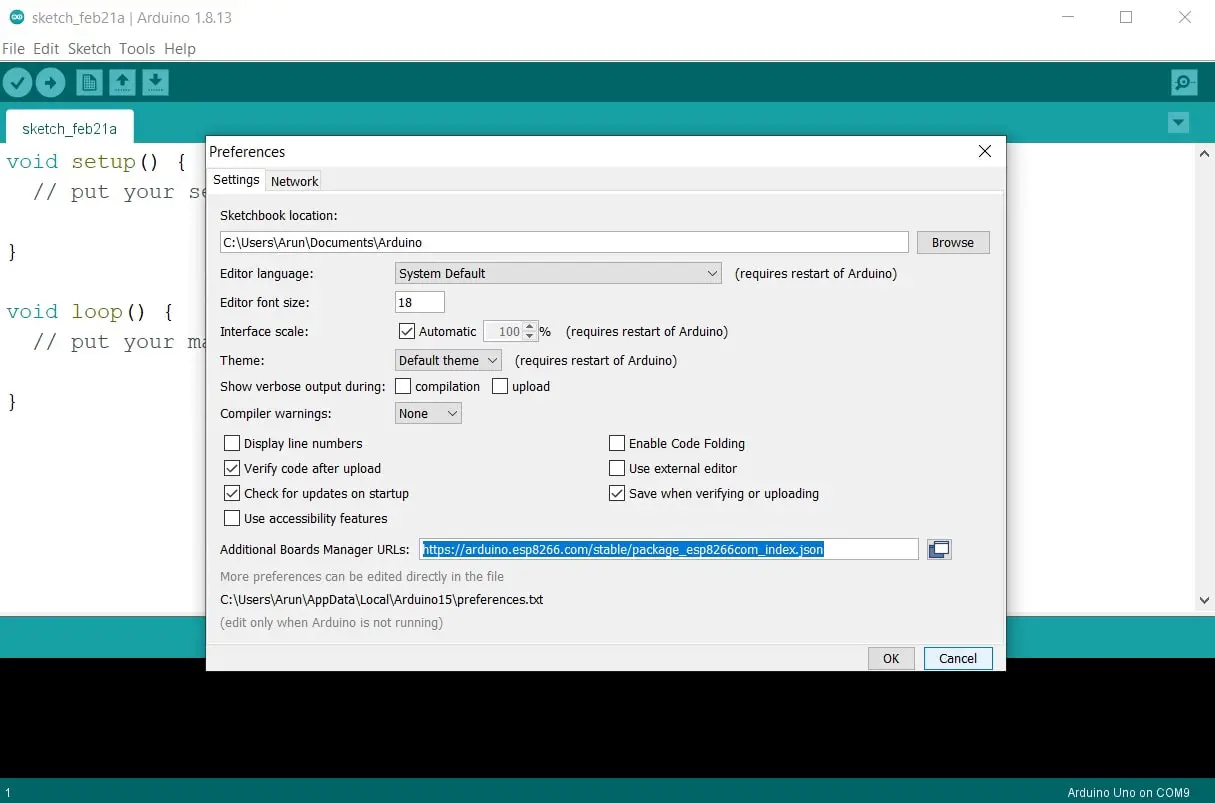Image resolution: width=1215 pixels, height=803 pixels.
Task: Click the Browse button
Action: point(953,242)
